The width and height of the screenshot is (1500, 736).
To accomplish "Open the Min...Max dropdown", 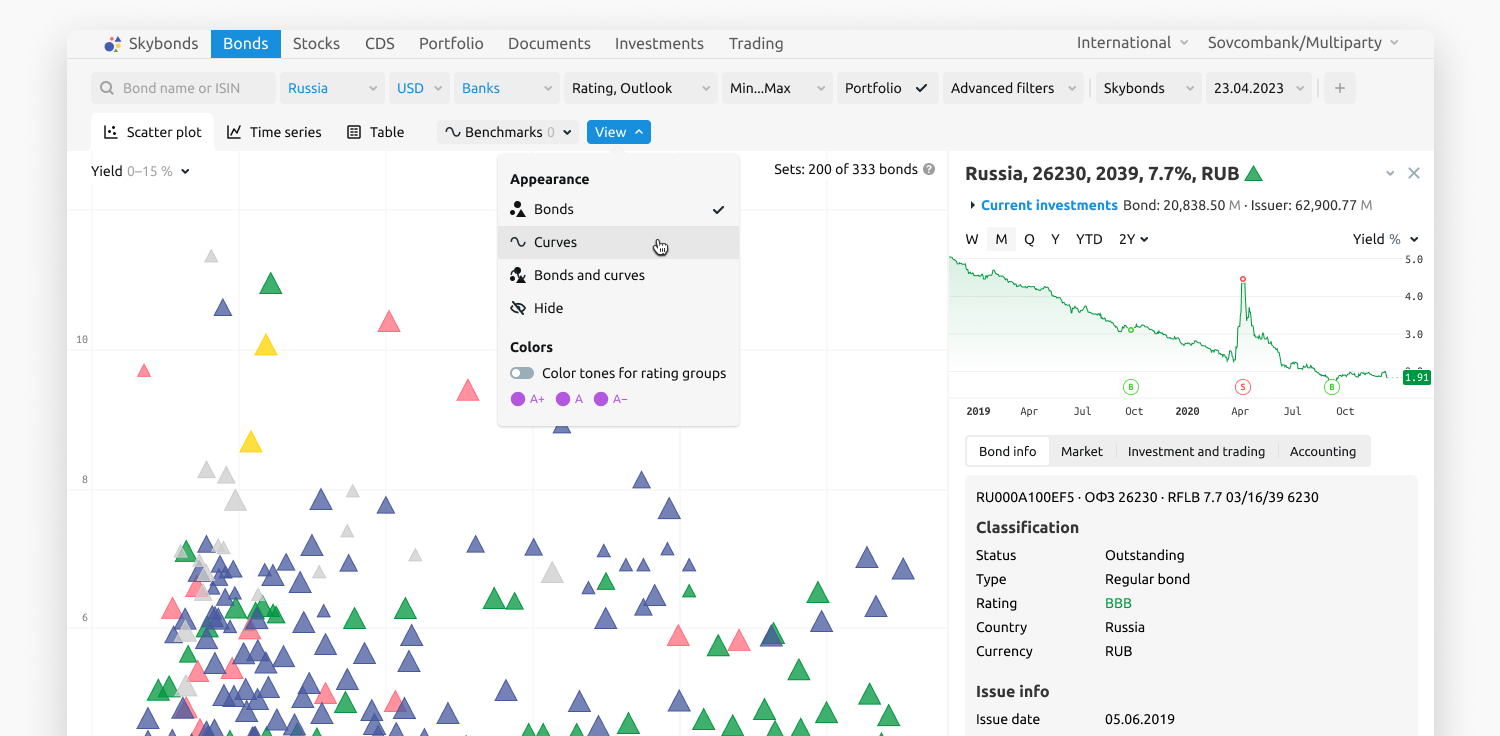I will tap(777, 88).
